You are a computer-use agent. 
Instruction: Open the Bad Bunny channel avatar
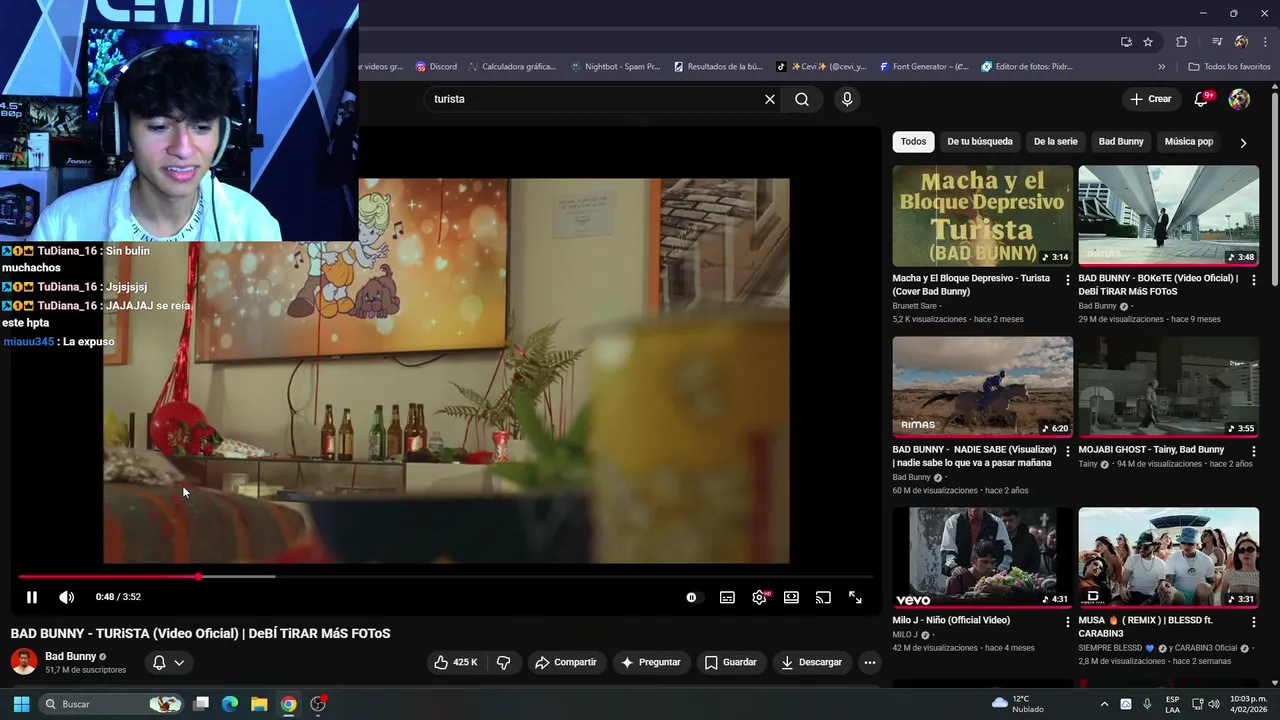(24, 662)
